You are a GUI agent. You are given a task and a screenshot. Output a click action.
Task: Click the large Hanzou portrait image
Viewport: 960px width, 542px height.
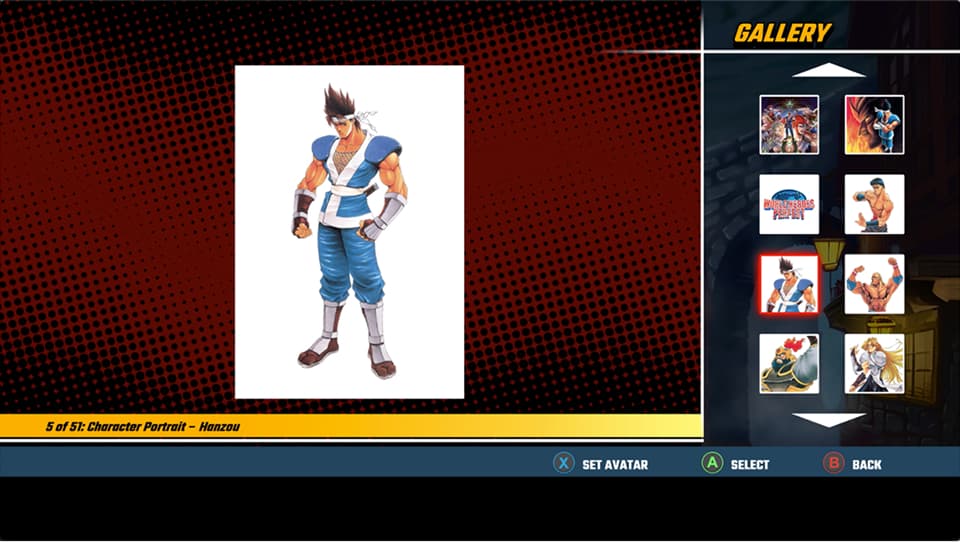point(350,232)
